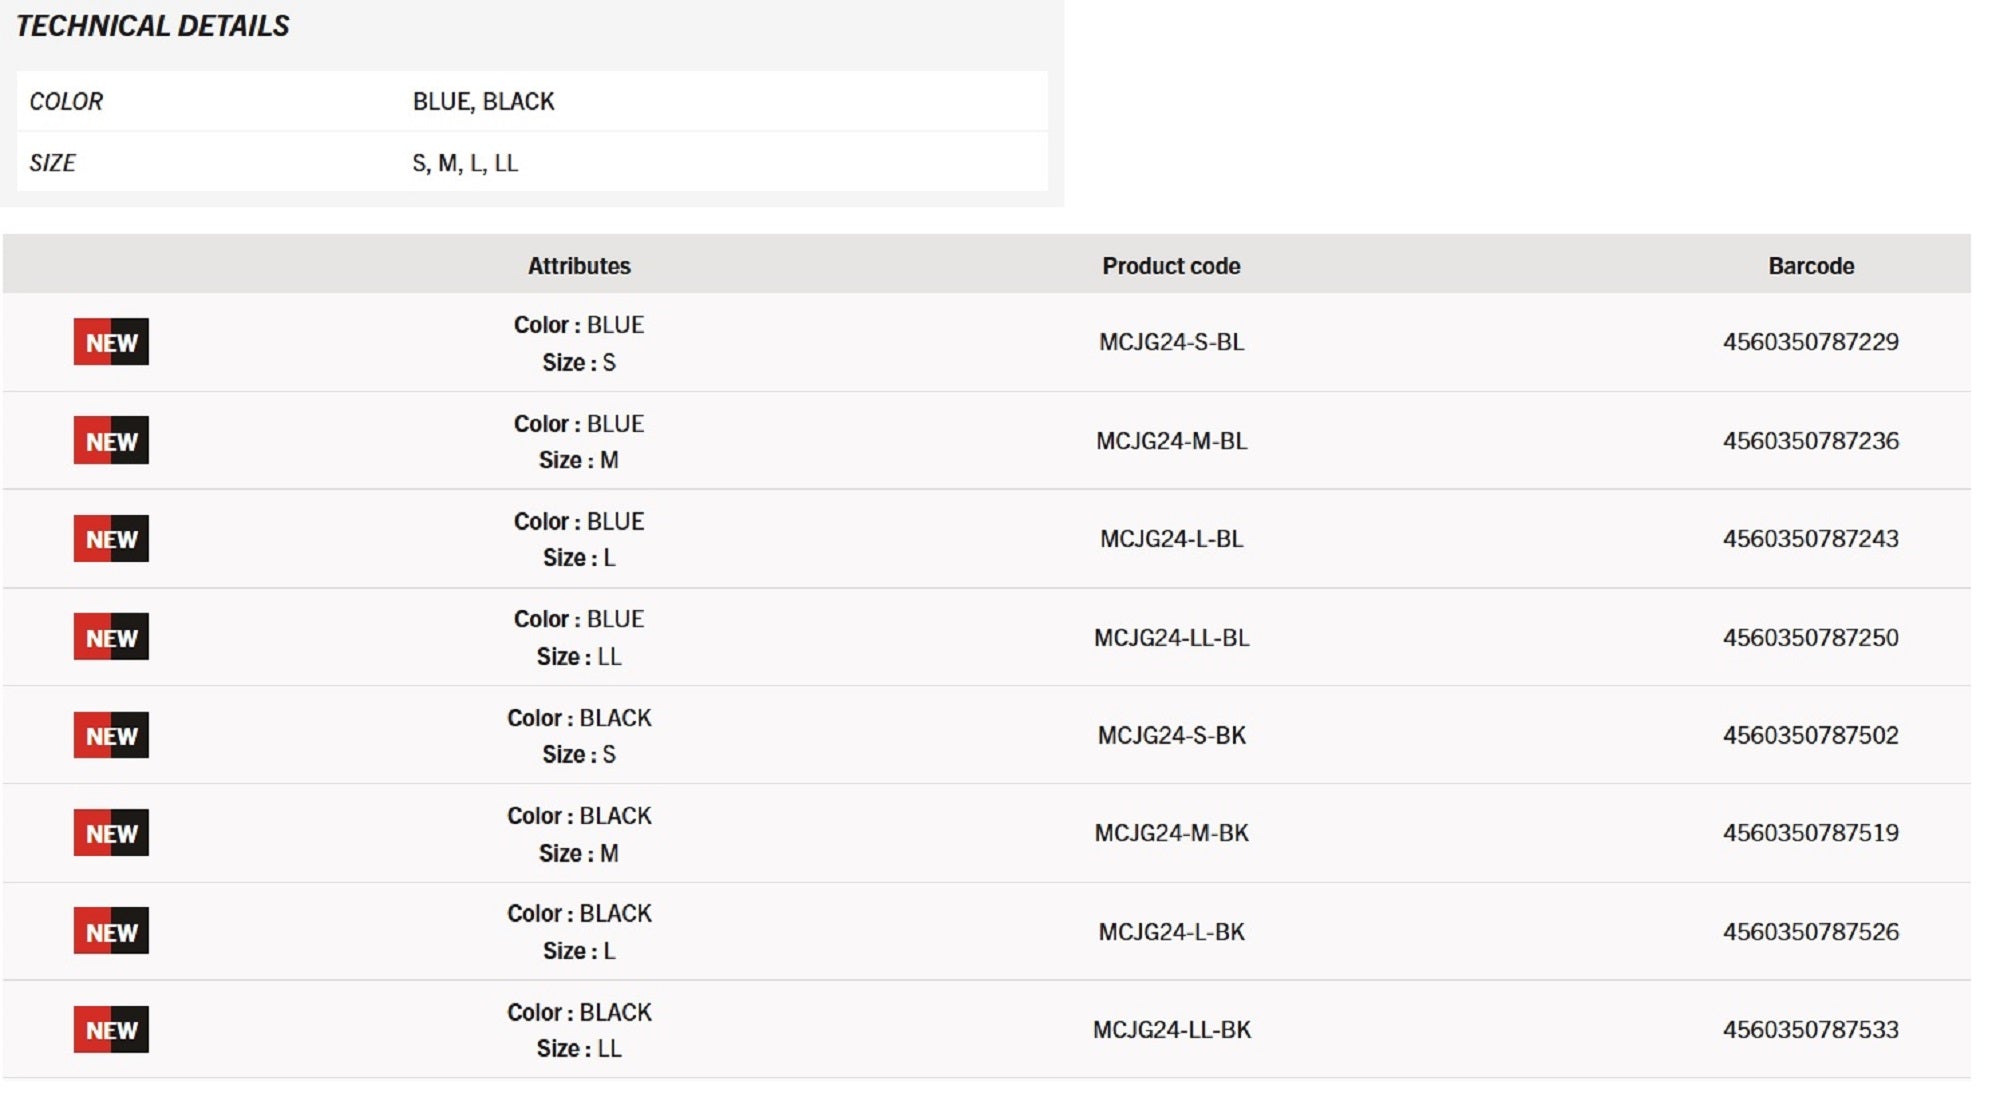The width and height of the screenshot is (2000, 1113).
Task: Click the NEW badge beside MCJG24-M-BL
Action: click(x=111, y=440)
